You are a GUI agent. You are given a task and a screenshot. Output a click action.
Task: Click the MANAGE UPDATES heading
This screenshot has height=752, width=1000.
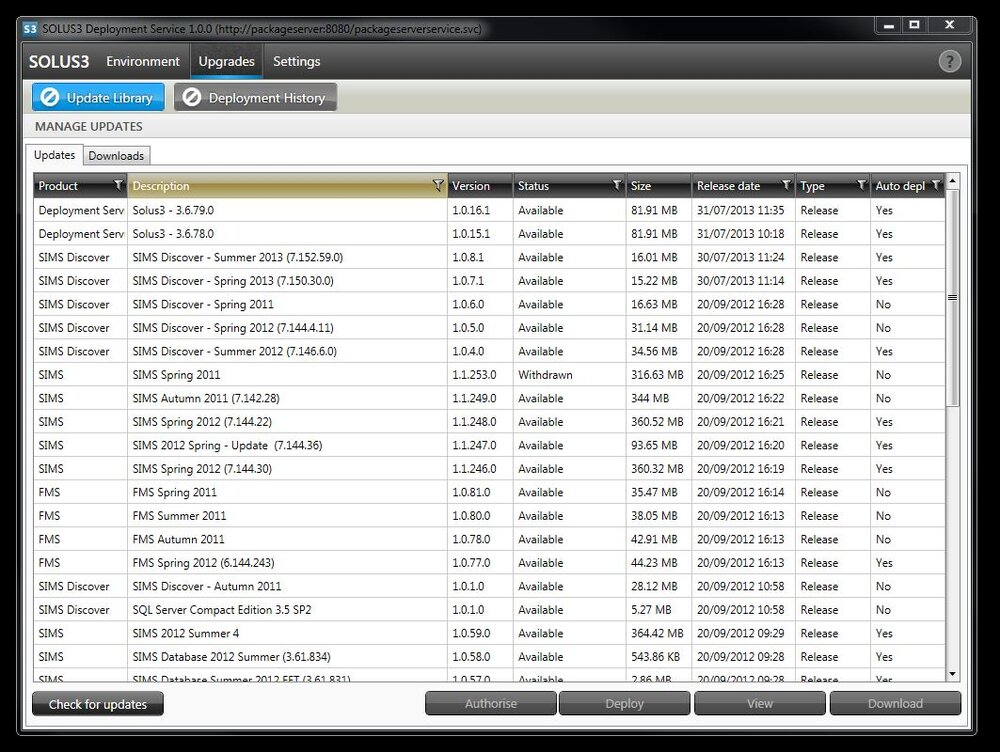click(x=89, y=126)
